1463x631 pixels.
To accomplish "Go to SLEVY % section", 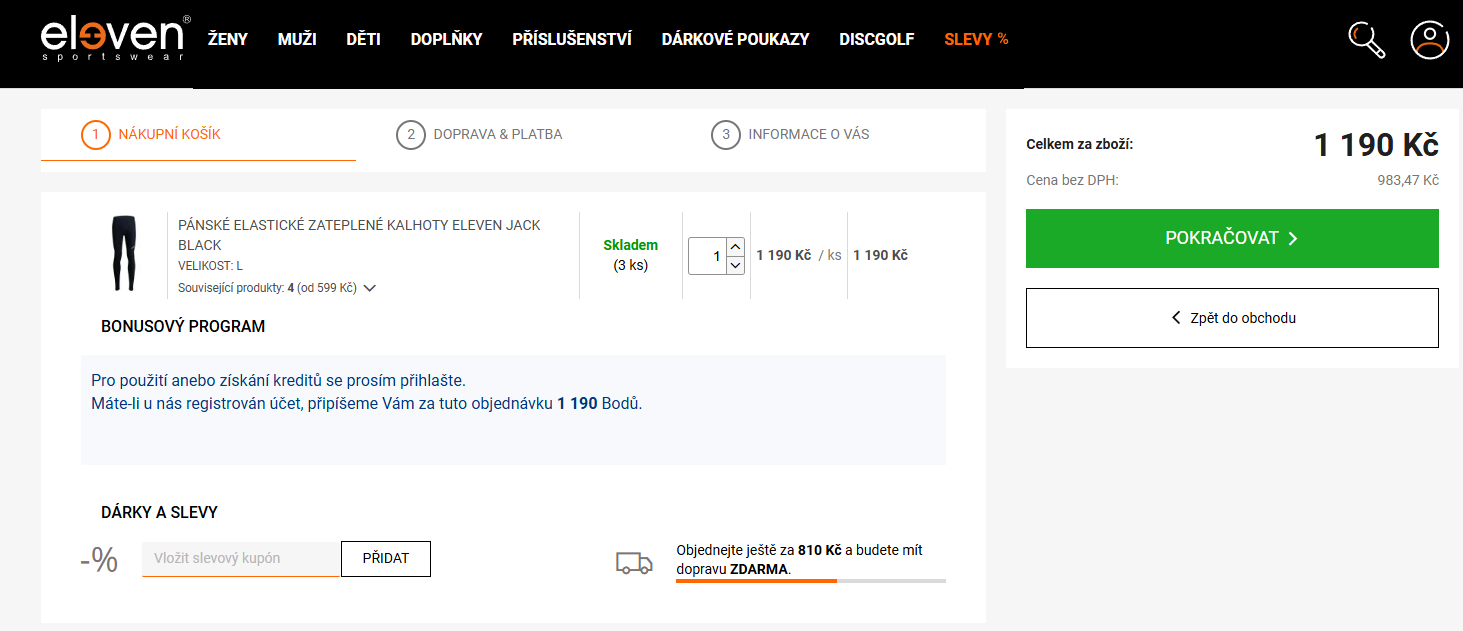I will point(976,40).
